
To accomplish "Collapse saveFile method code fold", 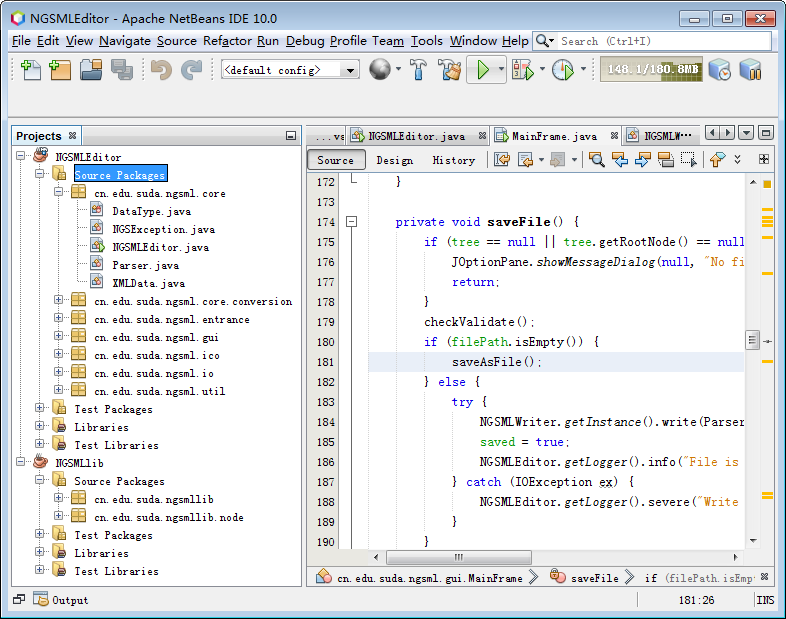I will [352, 221].
